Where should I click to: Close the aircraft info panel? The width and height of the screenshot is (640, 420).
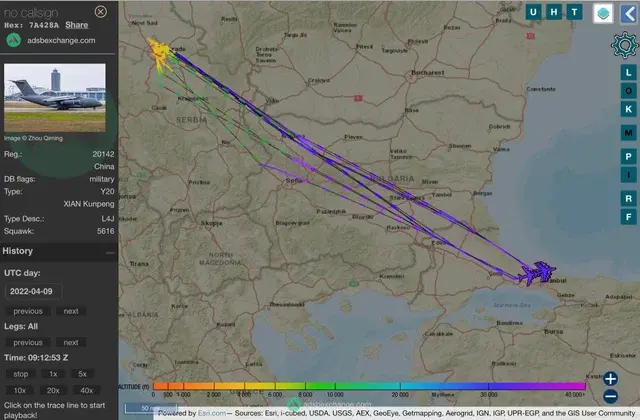[100, 11]
